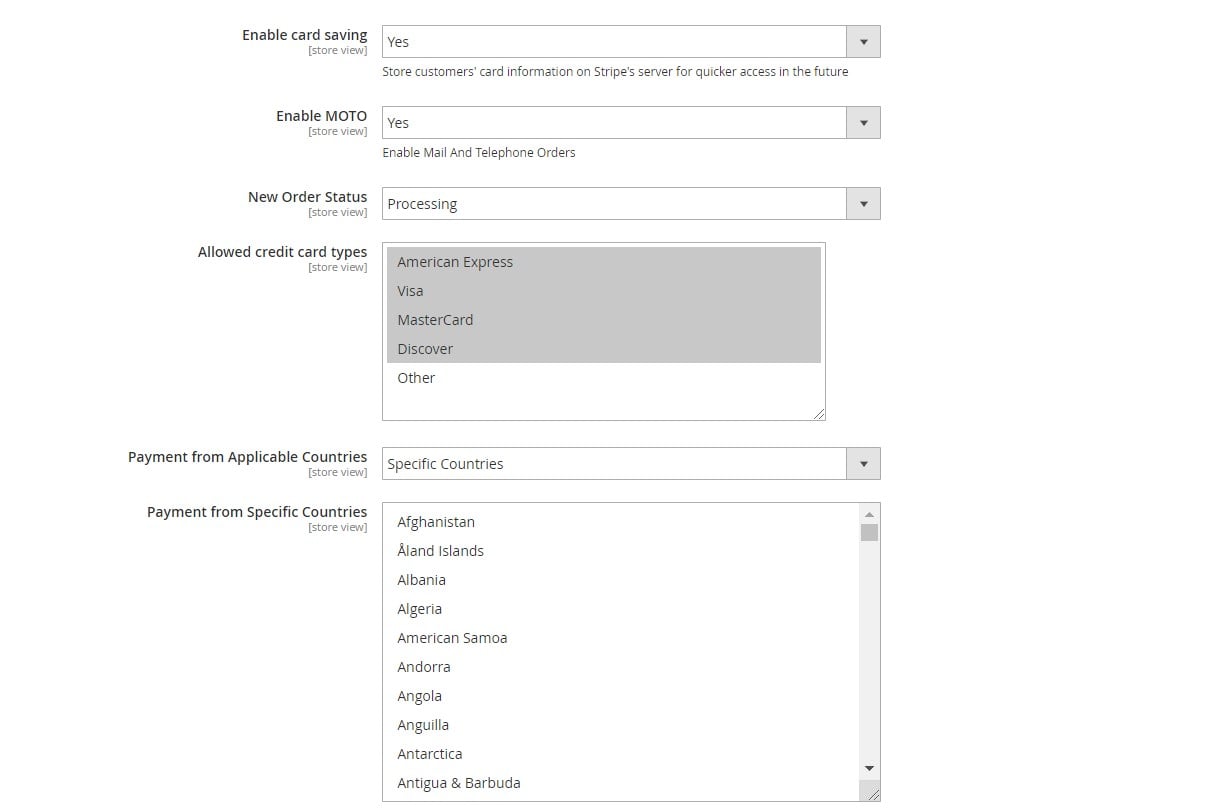
Task: Click the card types box resize handle
Action: point(819,414)
